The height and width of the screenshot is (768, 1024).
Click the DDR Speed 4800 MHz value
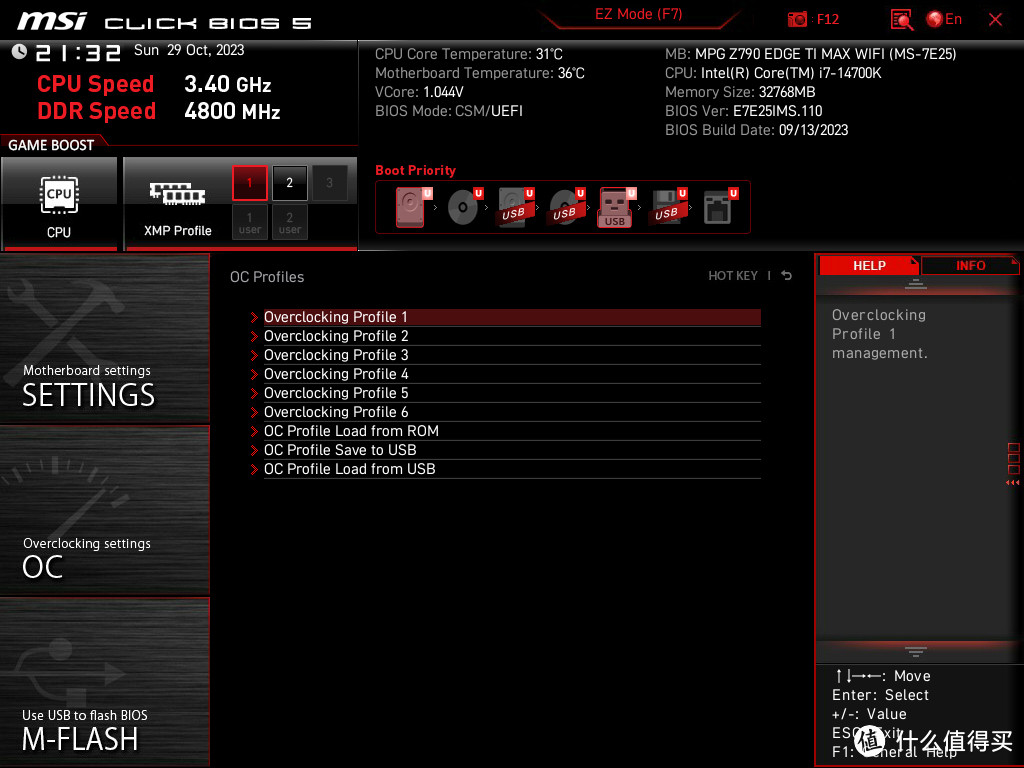[232, 111]
